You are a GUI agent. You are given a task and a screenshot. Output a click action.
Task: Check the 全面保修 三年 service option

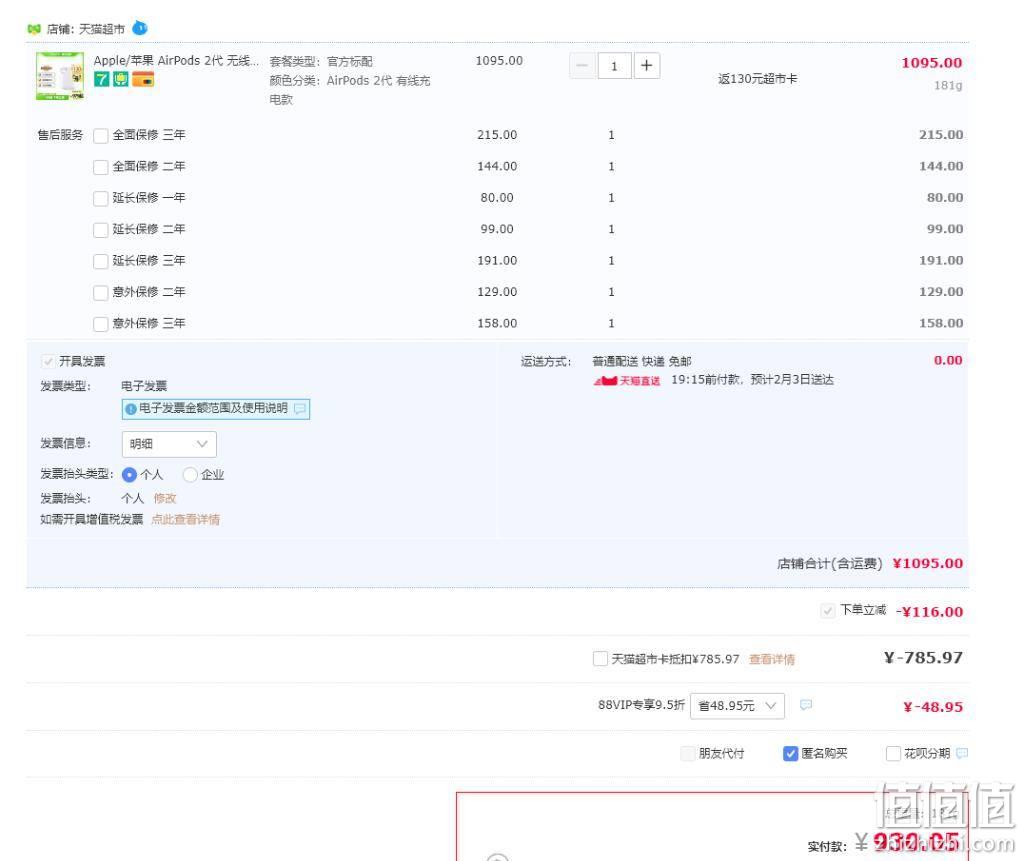[x=101, y=136]
